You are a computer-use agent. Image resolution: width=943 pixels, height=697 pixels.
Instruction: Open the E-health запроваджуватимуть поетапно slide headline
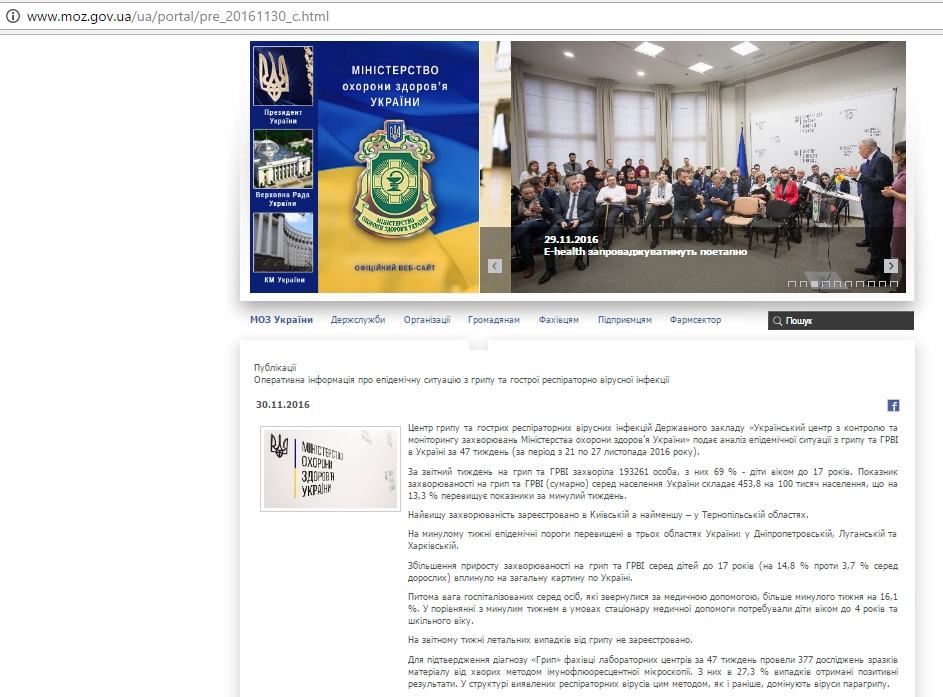coord(645,252)
